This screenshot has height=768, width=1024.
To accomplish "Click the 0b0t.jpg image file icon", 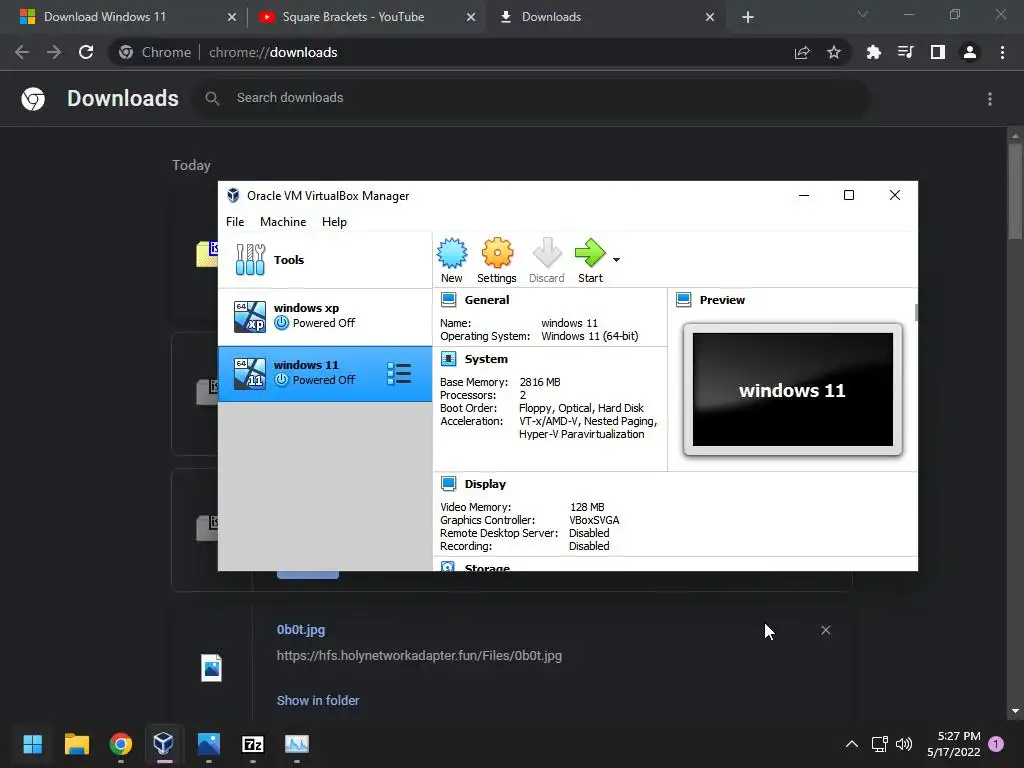I will [212, 667].
